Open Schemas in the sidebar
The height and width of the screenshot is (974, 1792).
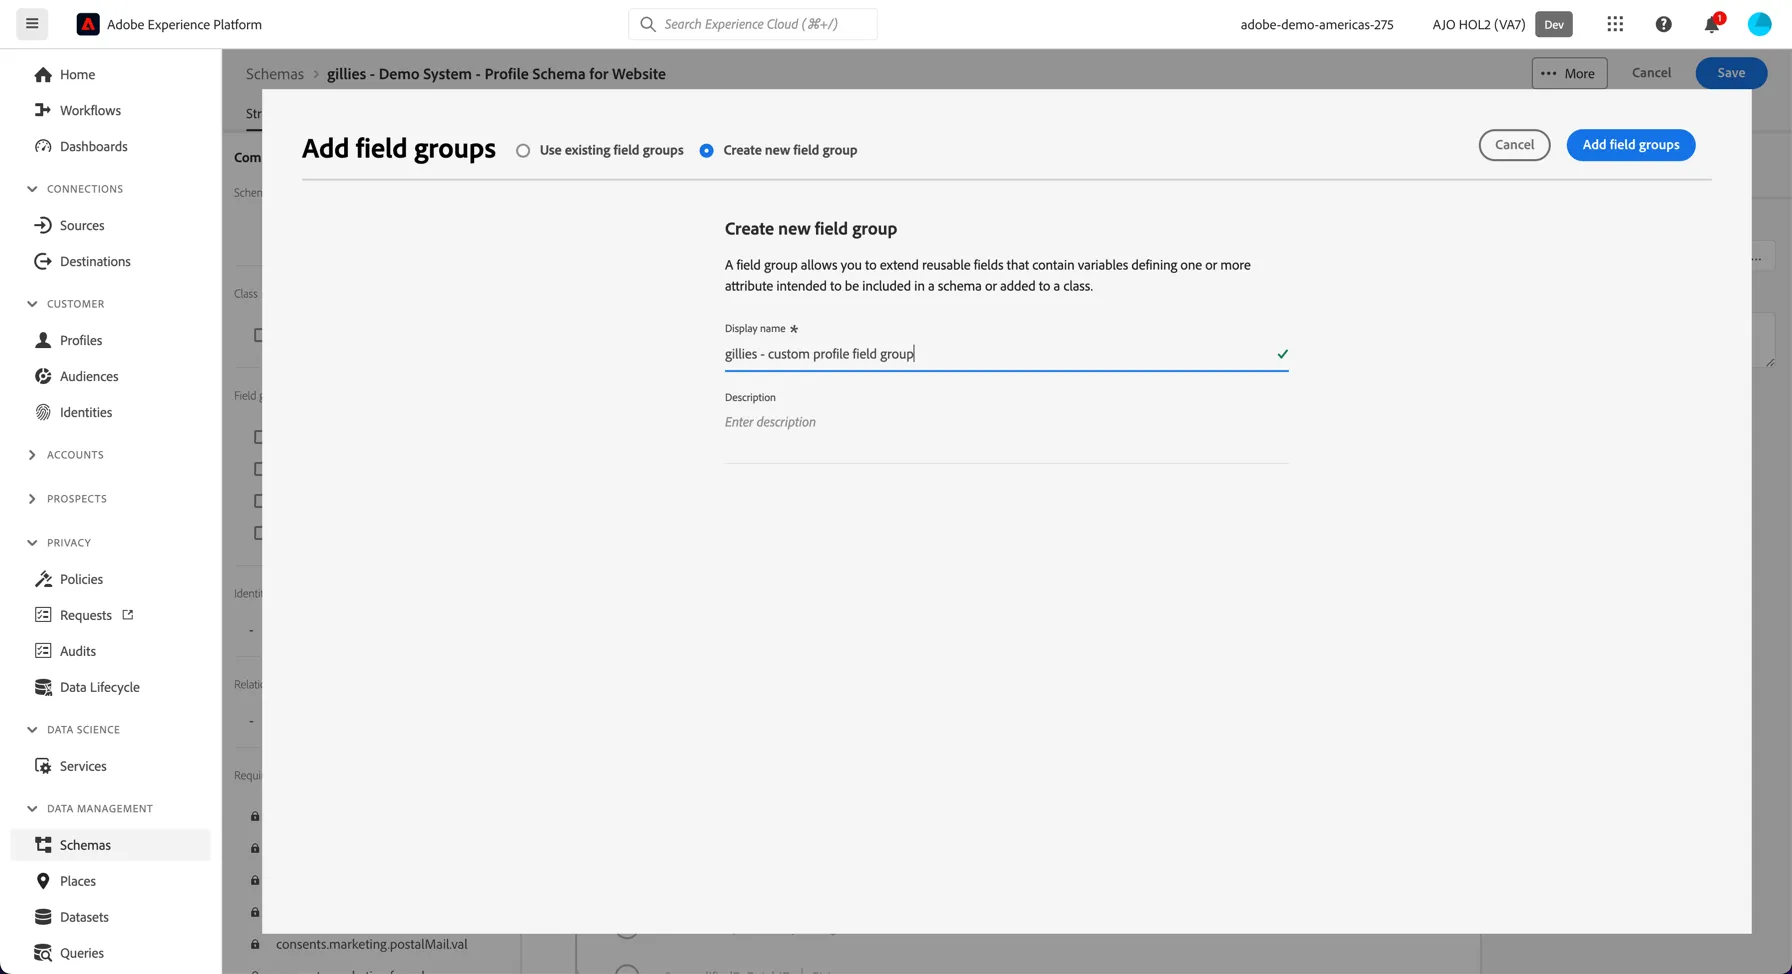pos(110,845)
